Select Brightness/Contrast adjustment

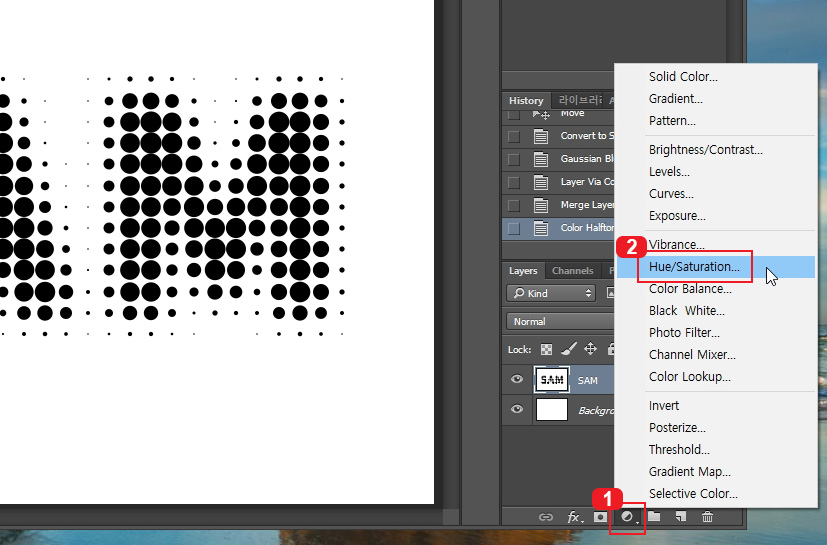point(706,150)
